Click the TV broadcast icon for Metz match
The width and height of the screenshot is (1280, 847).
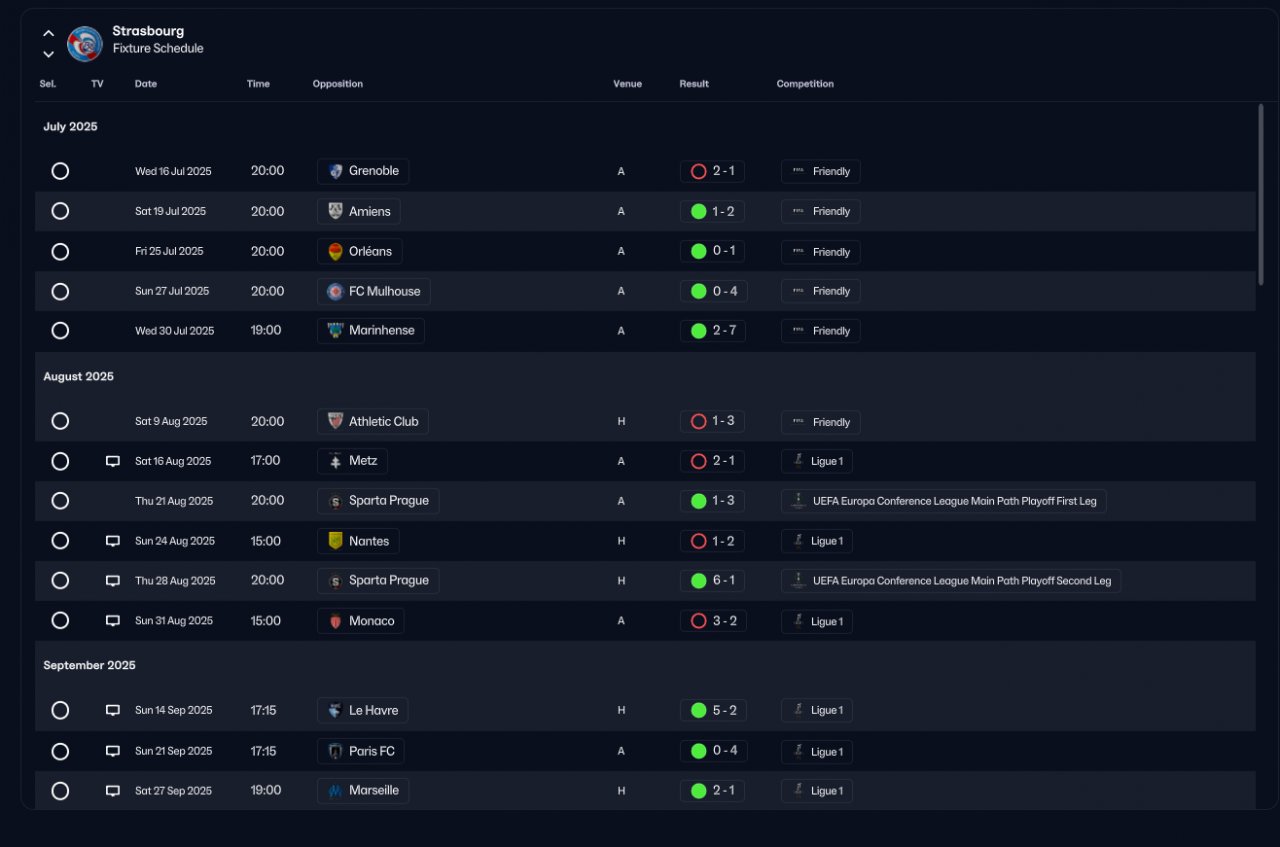(113, 461)
